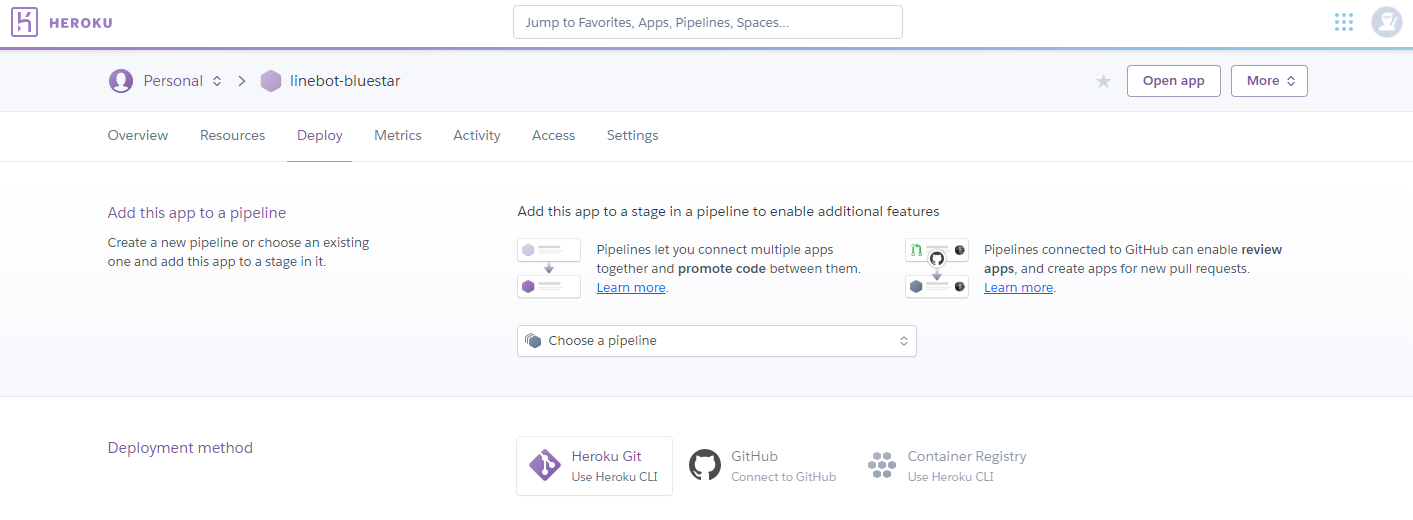Click the GitHub octocat icon
1413x520 pixels.
(705, 465)
